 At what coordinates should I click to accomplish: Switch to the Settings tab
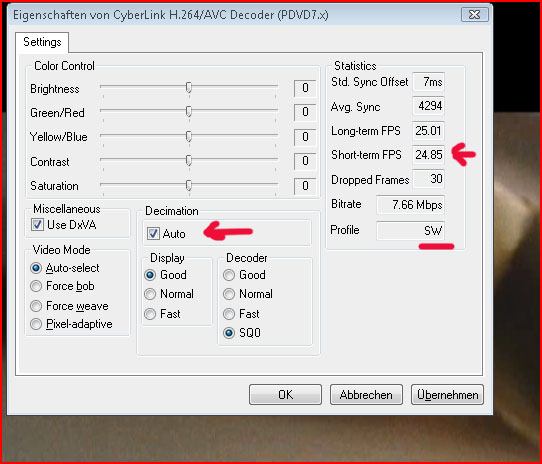42,42
